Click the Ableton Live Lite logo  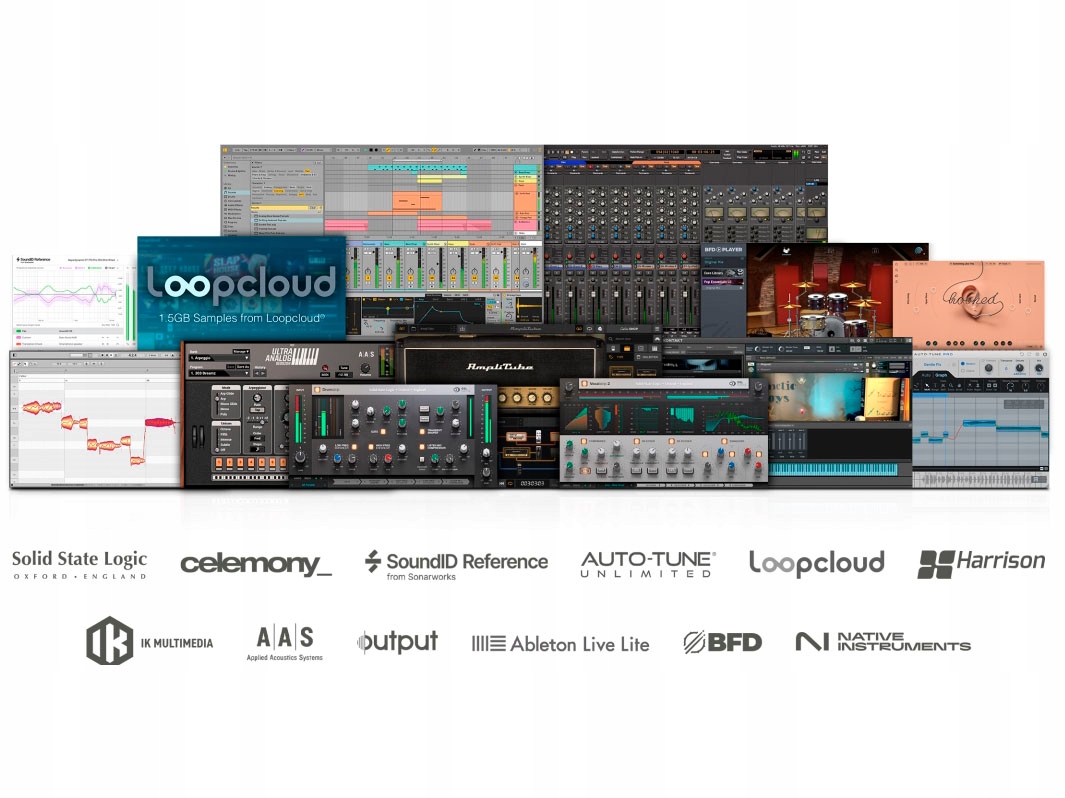(x=560, y=644)
